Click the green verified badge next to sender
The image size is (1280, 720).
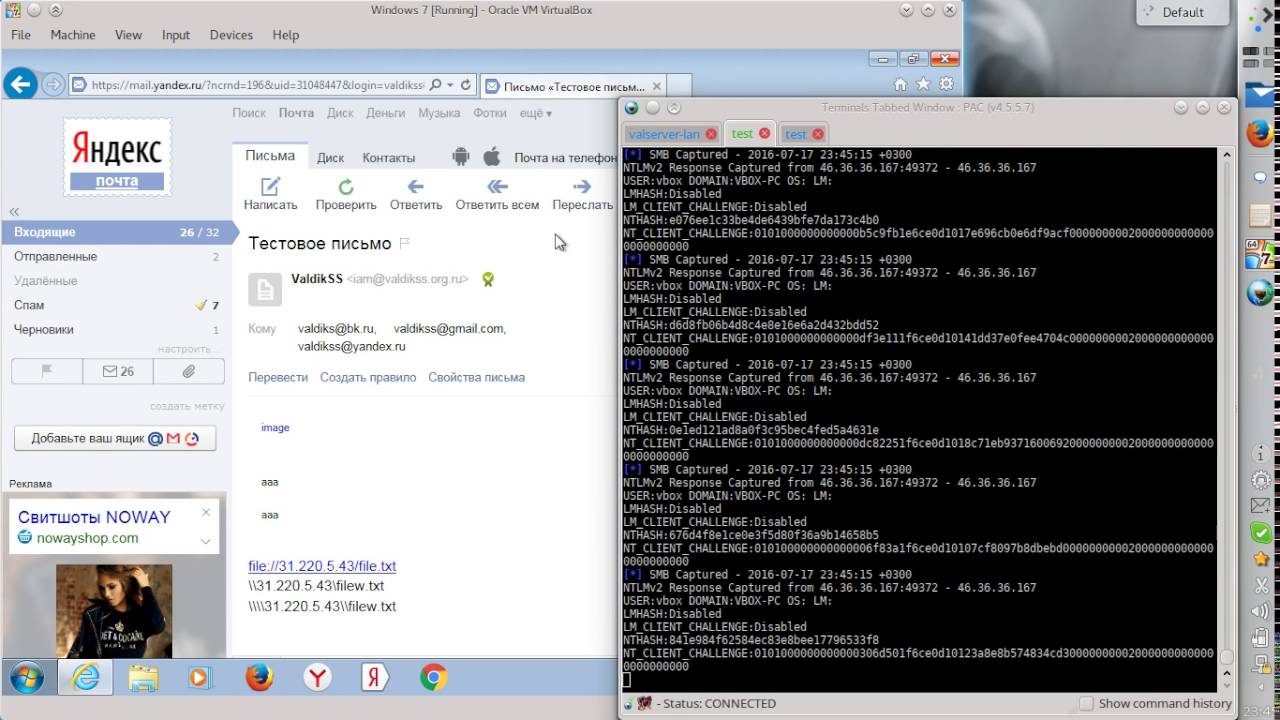pos(488,280)
